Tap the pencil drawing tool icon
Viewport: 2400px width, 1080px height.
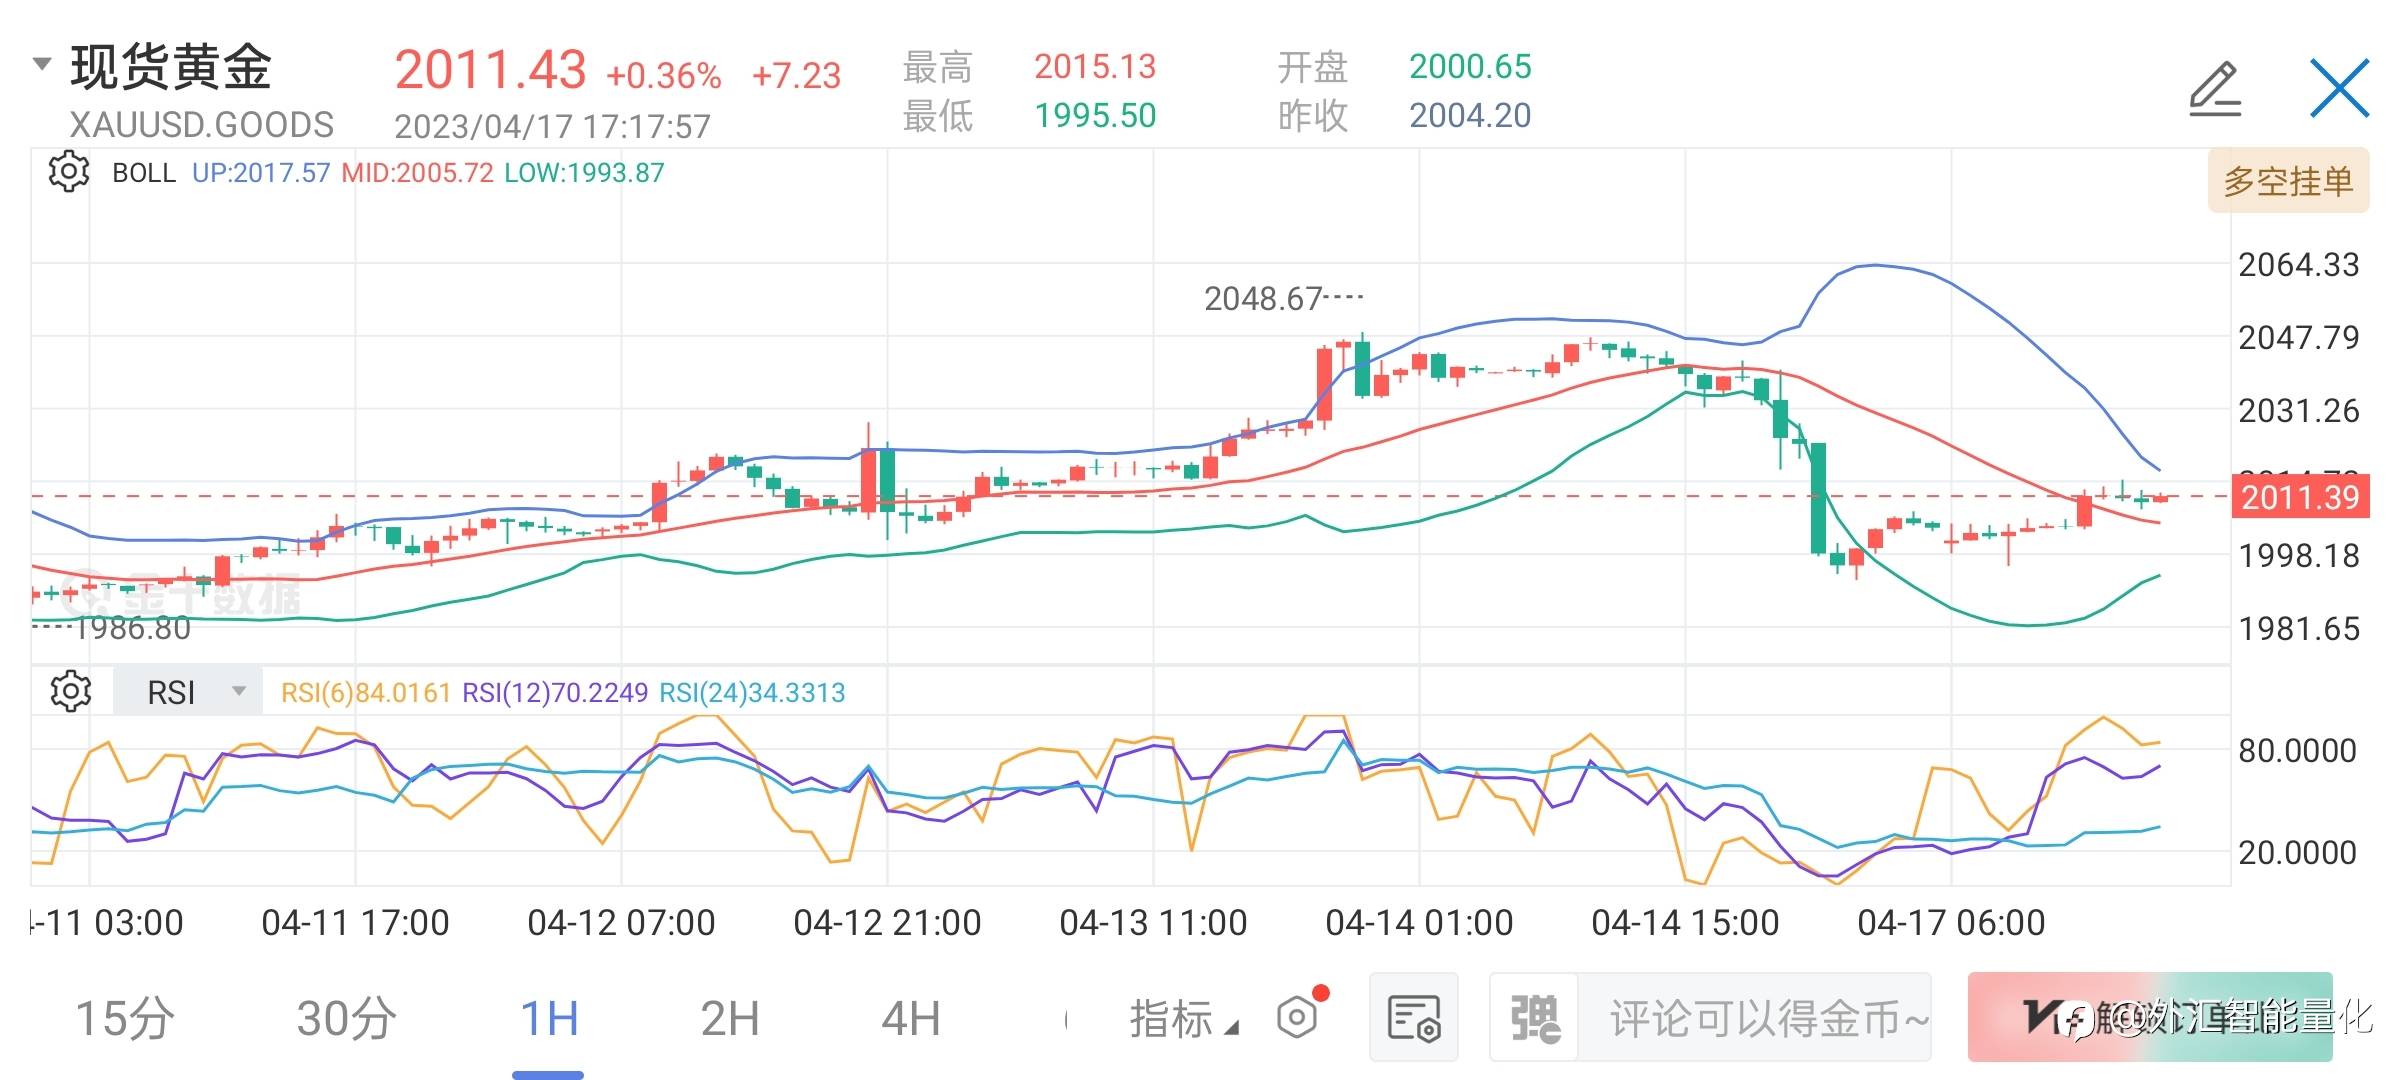pyautogui.click(x=2215, y=90)
